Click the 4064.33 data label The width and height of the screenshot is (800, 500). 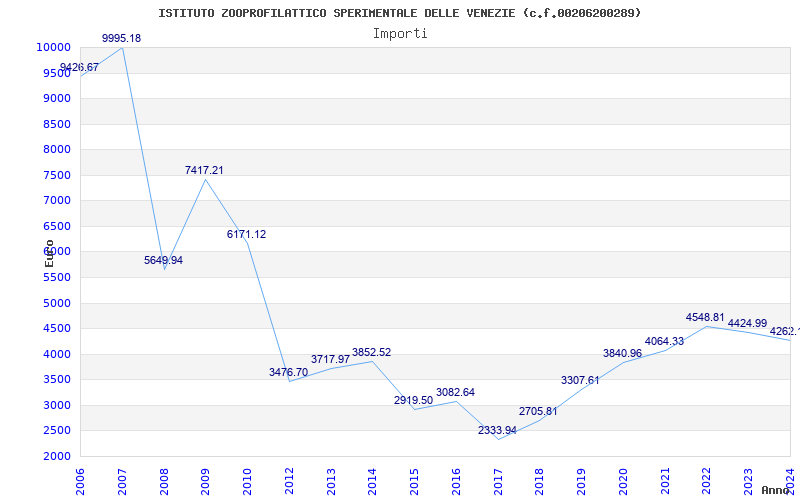pyautogui.click(x=664, y=342)
